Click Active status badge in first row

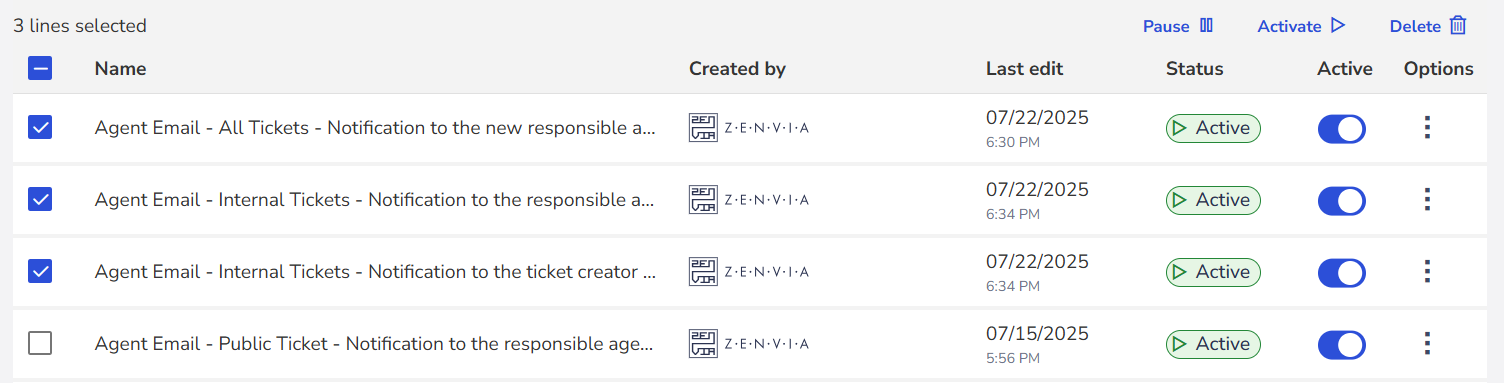click(1213, 128)
